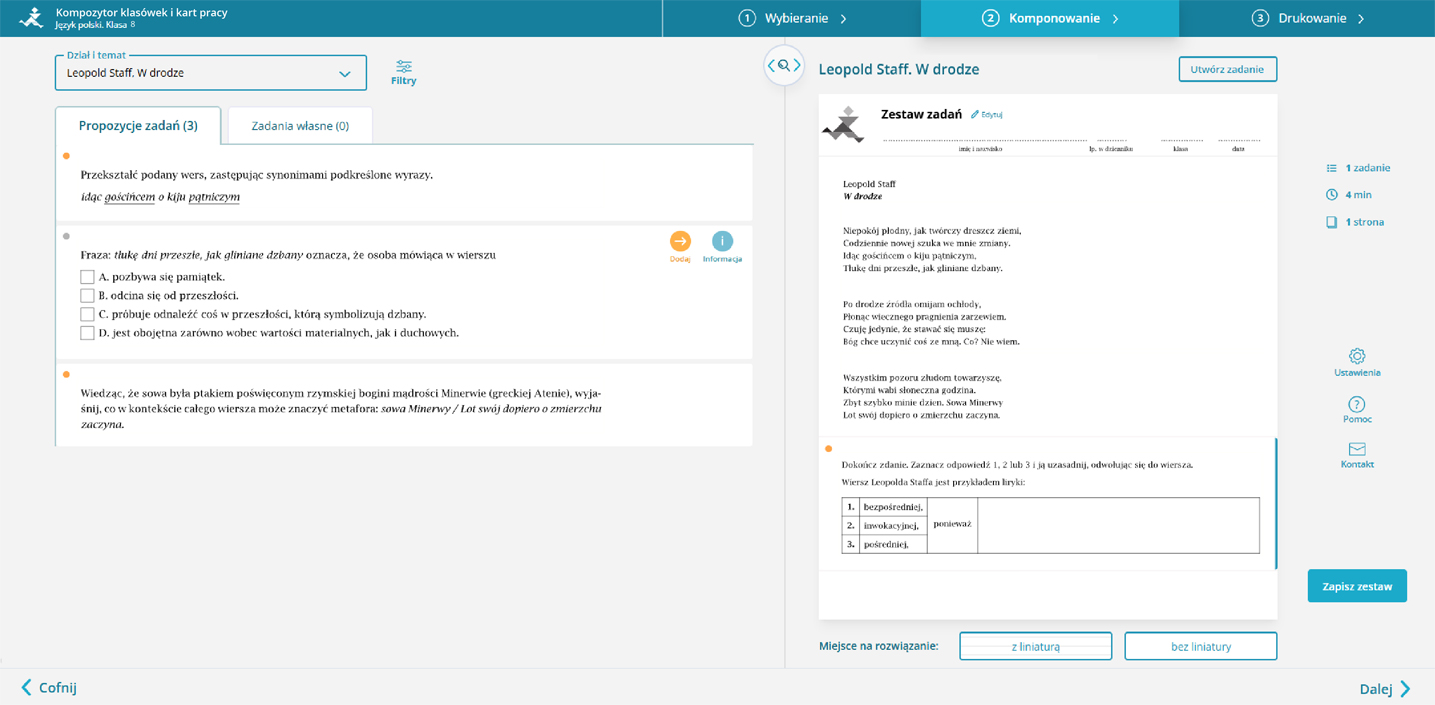Click table row '1. bezpośredniej'

tap(884, 507)
